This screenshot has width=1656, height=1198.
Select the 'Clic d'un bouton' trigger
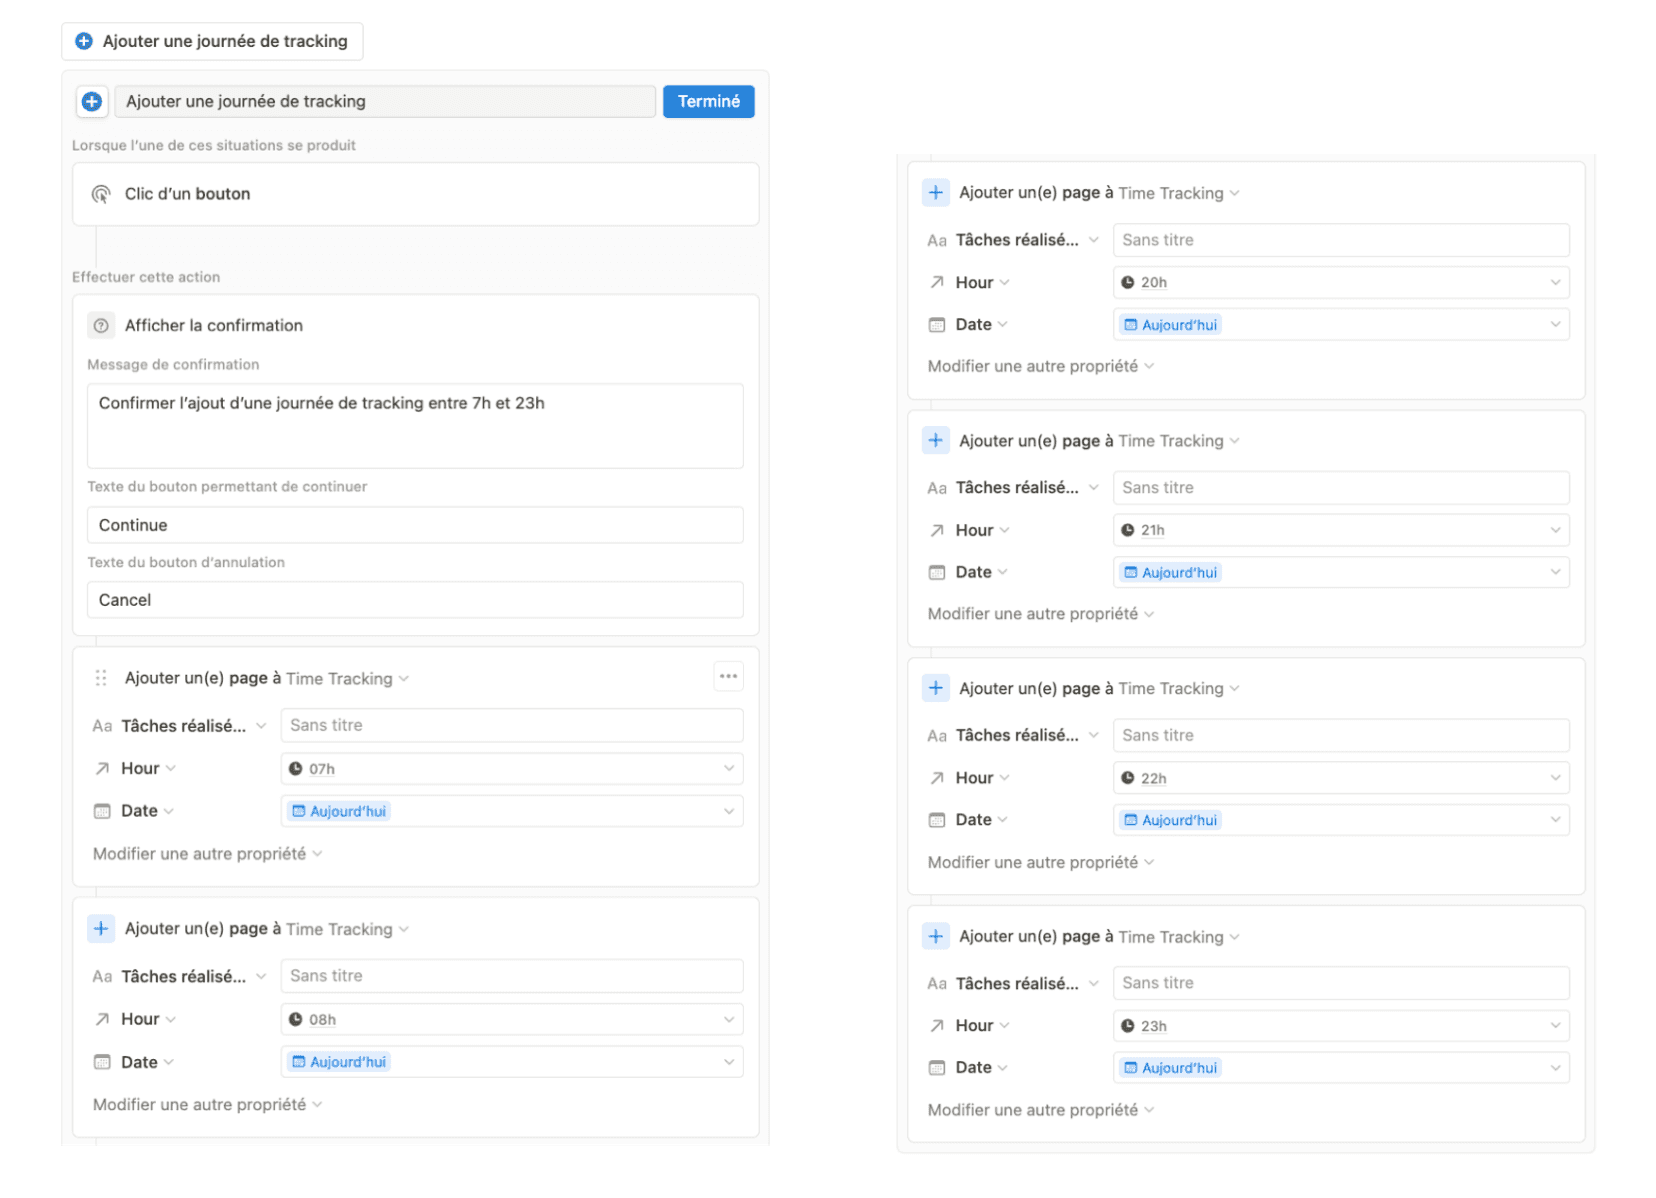pos(415,194)
